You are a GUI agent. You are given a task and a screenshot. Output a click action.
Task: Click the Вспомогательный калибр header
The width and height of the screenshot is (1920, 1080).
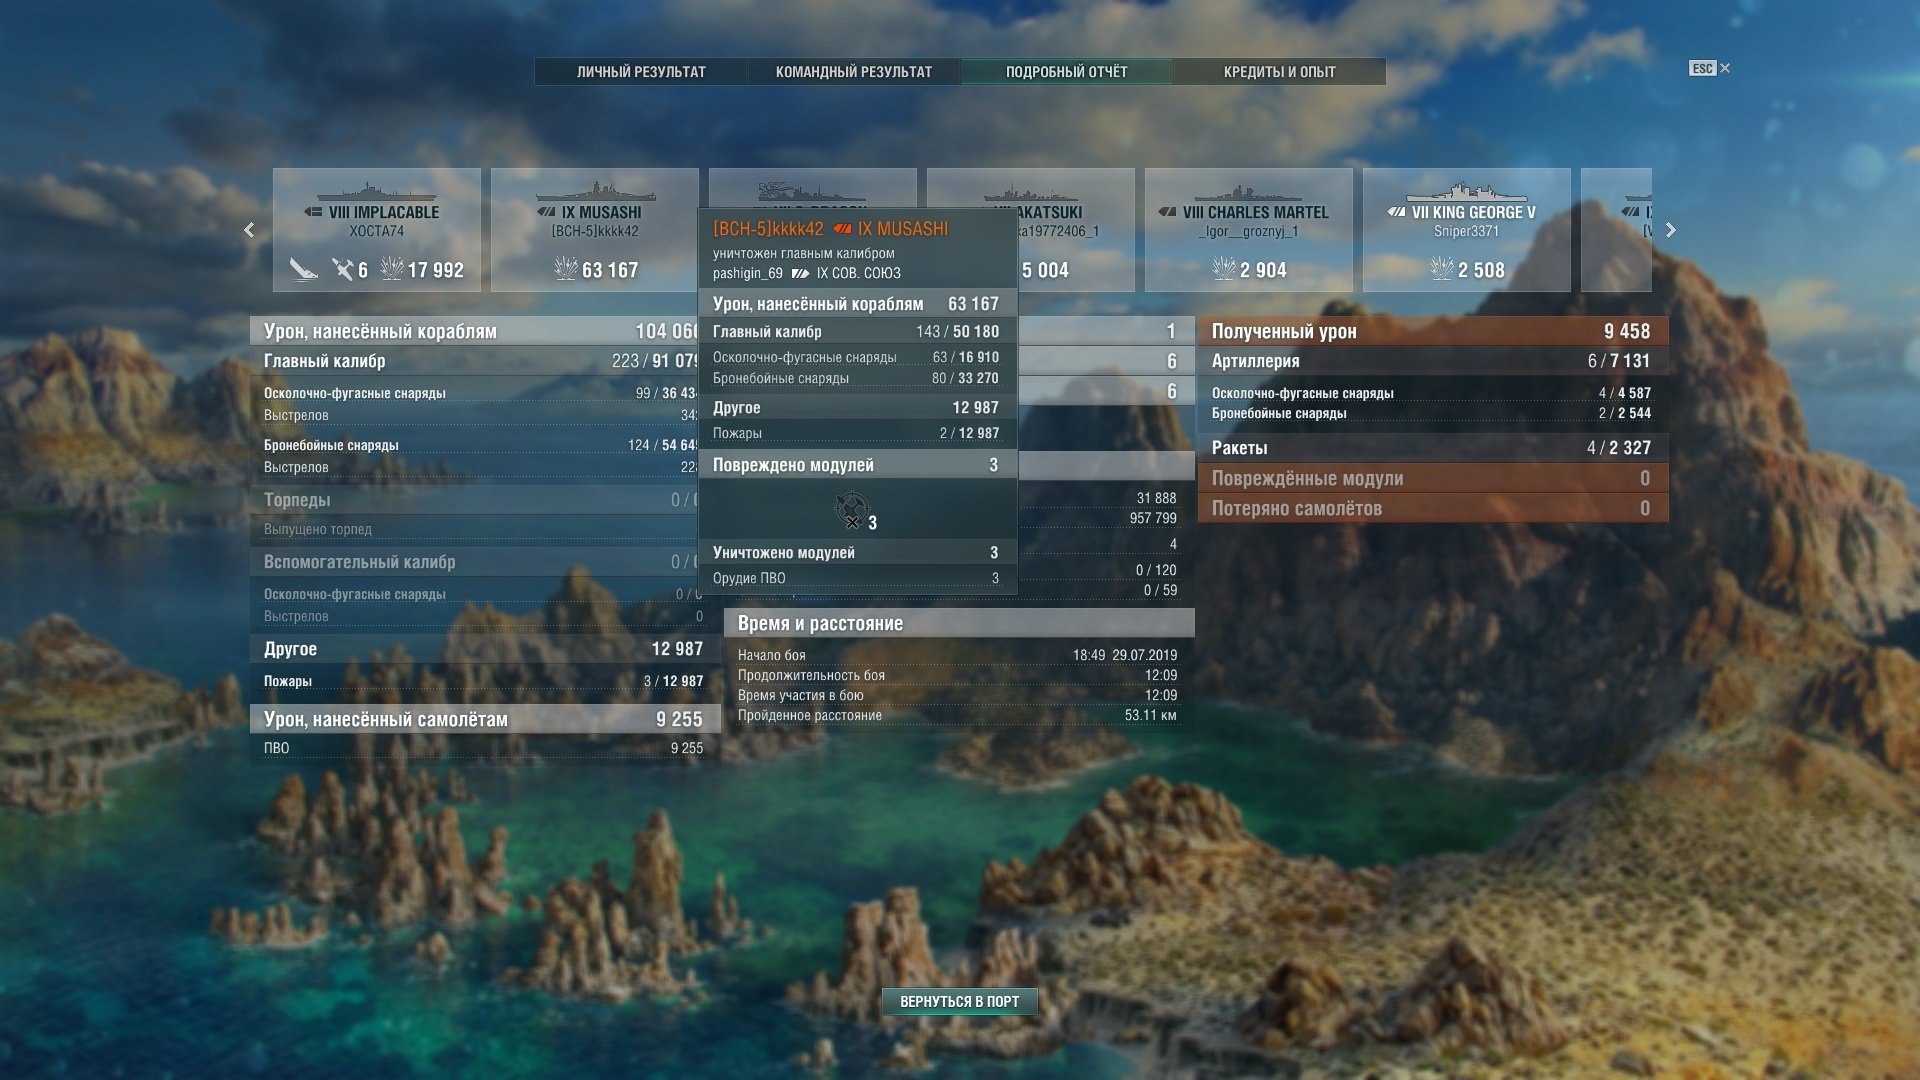click(x=476, y=562)
